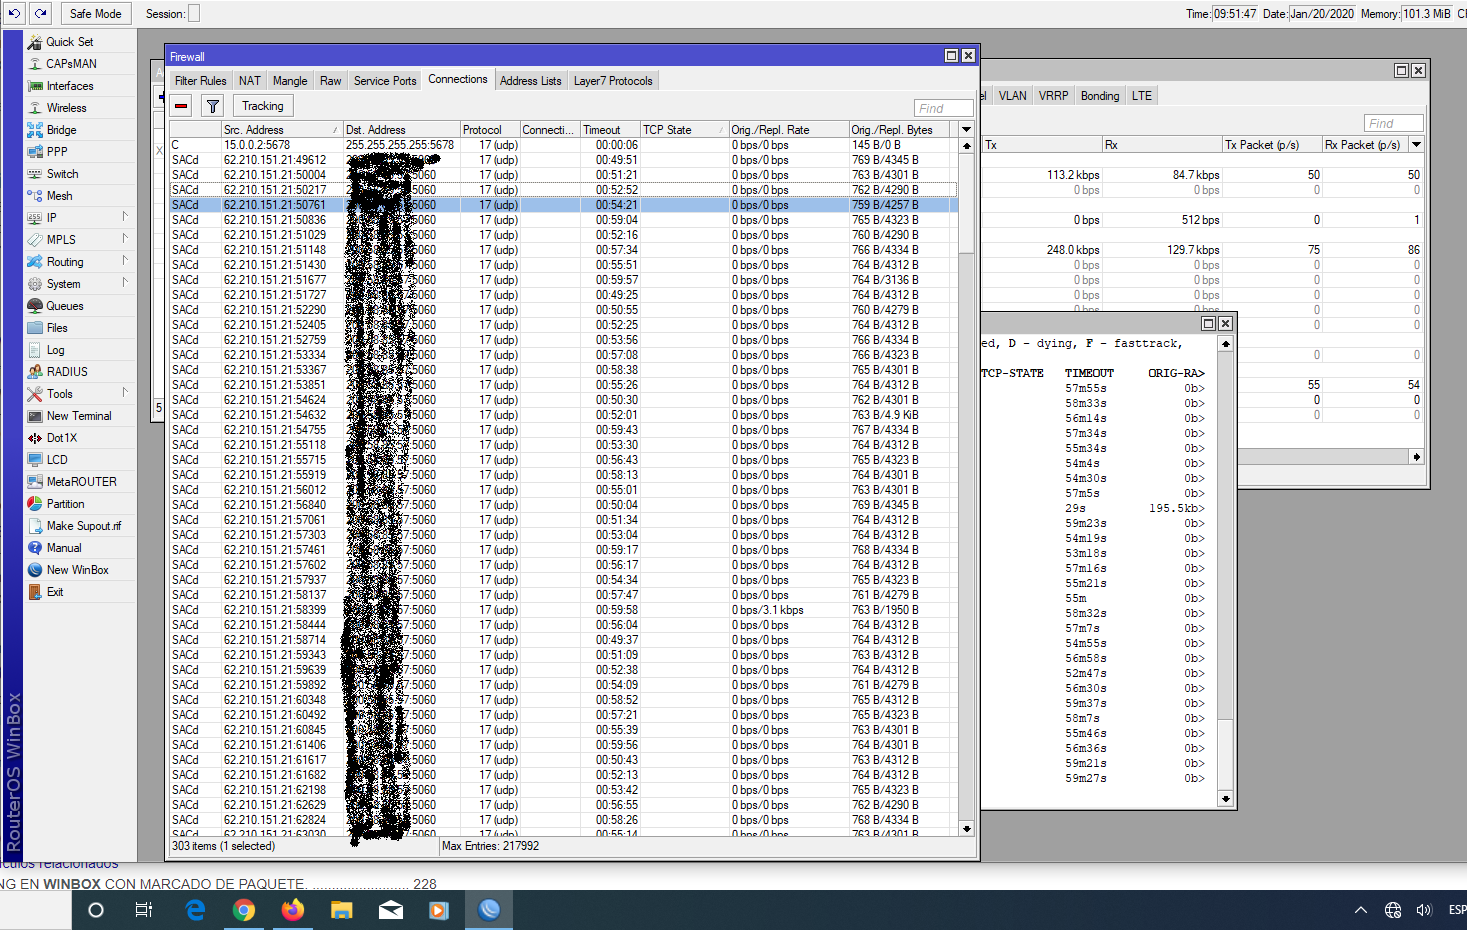Open the connections column chooser dropdown
The image size is (1467, 930).
tap(966, 129)
